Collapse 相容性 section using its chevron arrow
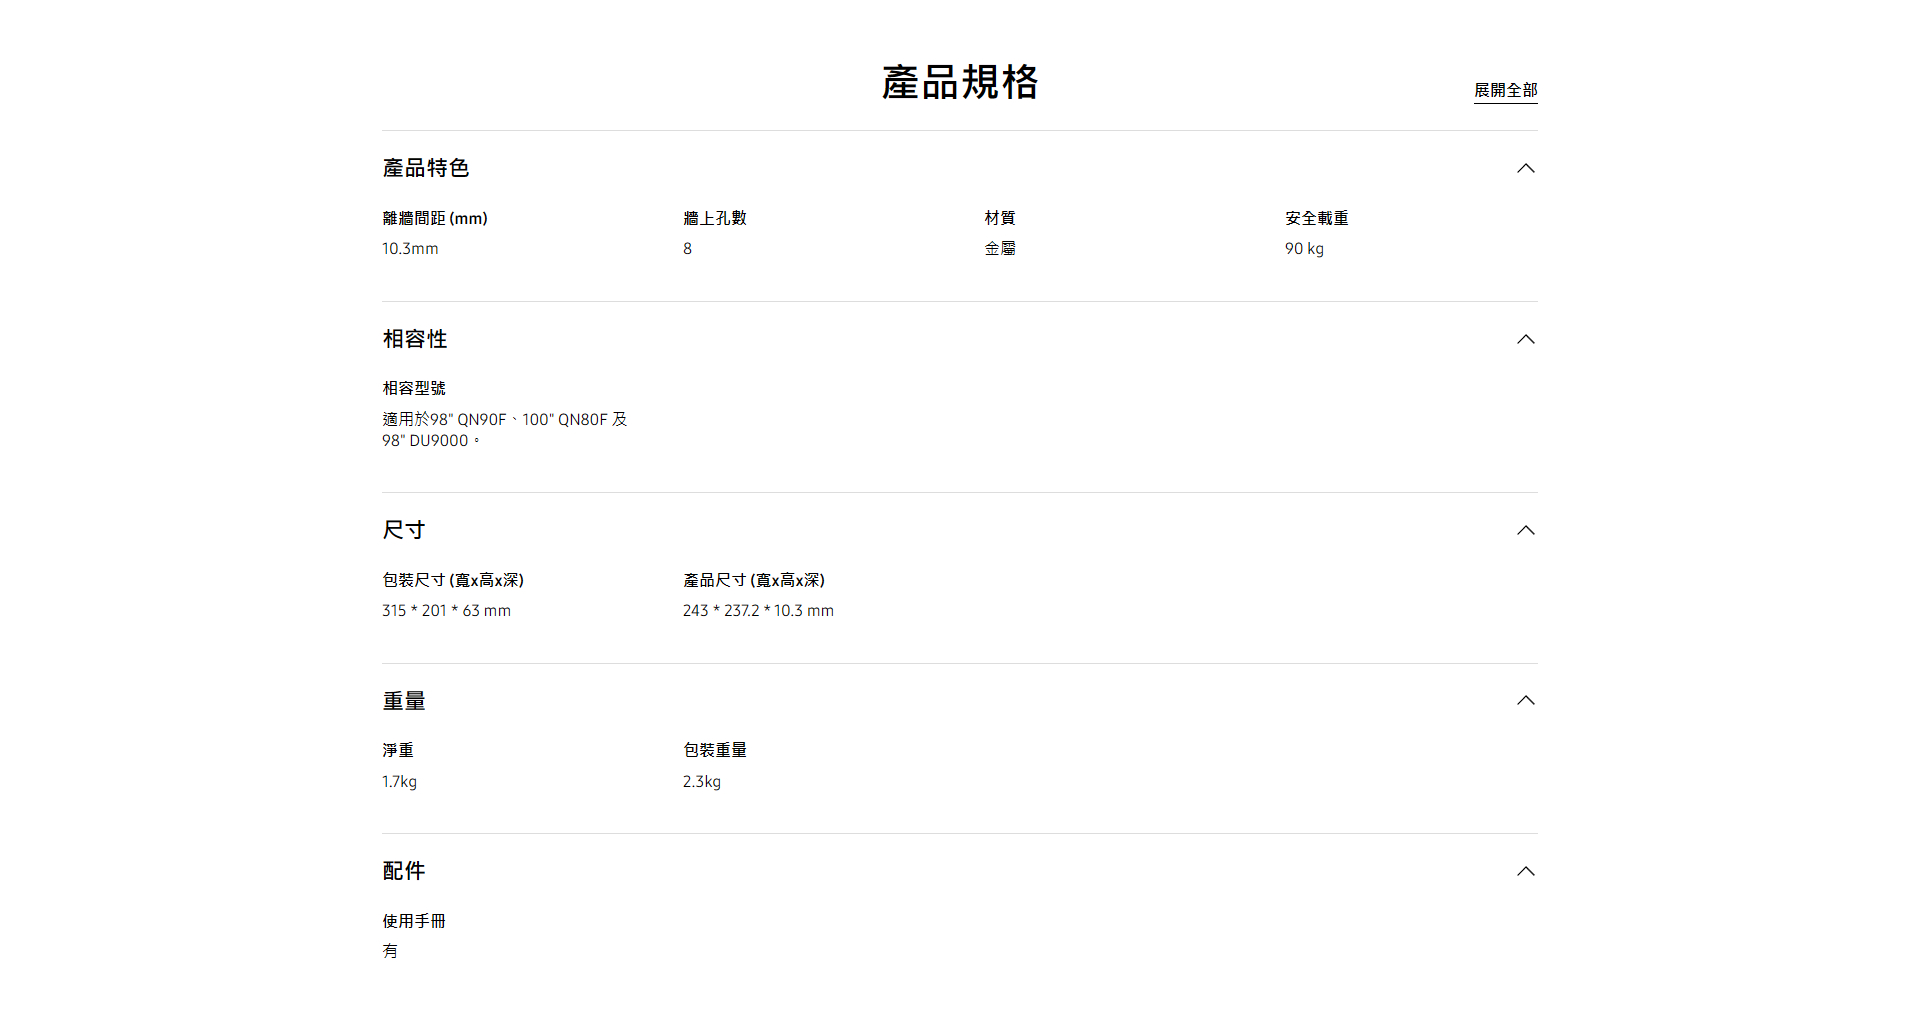The height and width of the screenshot is (1020, 1920). coord(1525,339)
